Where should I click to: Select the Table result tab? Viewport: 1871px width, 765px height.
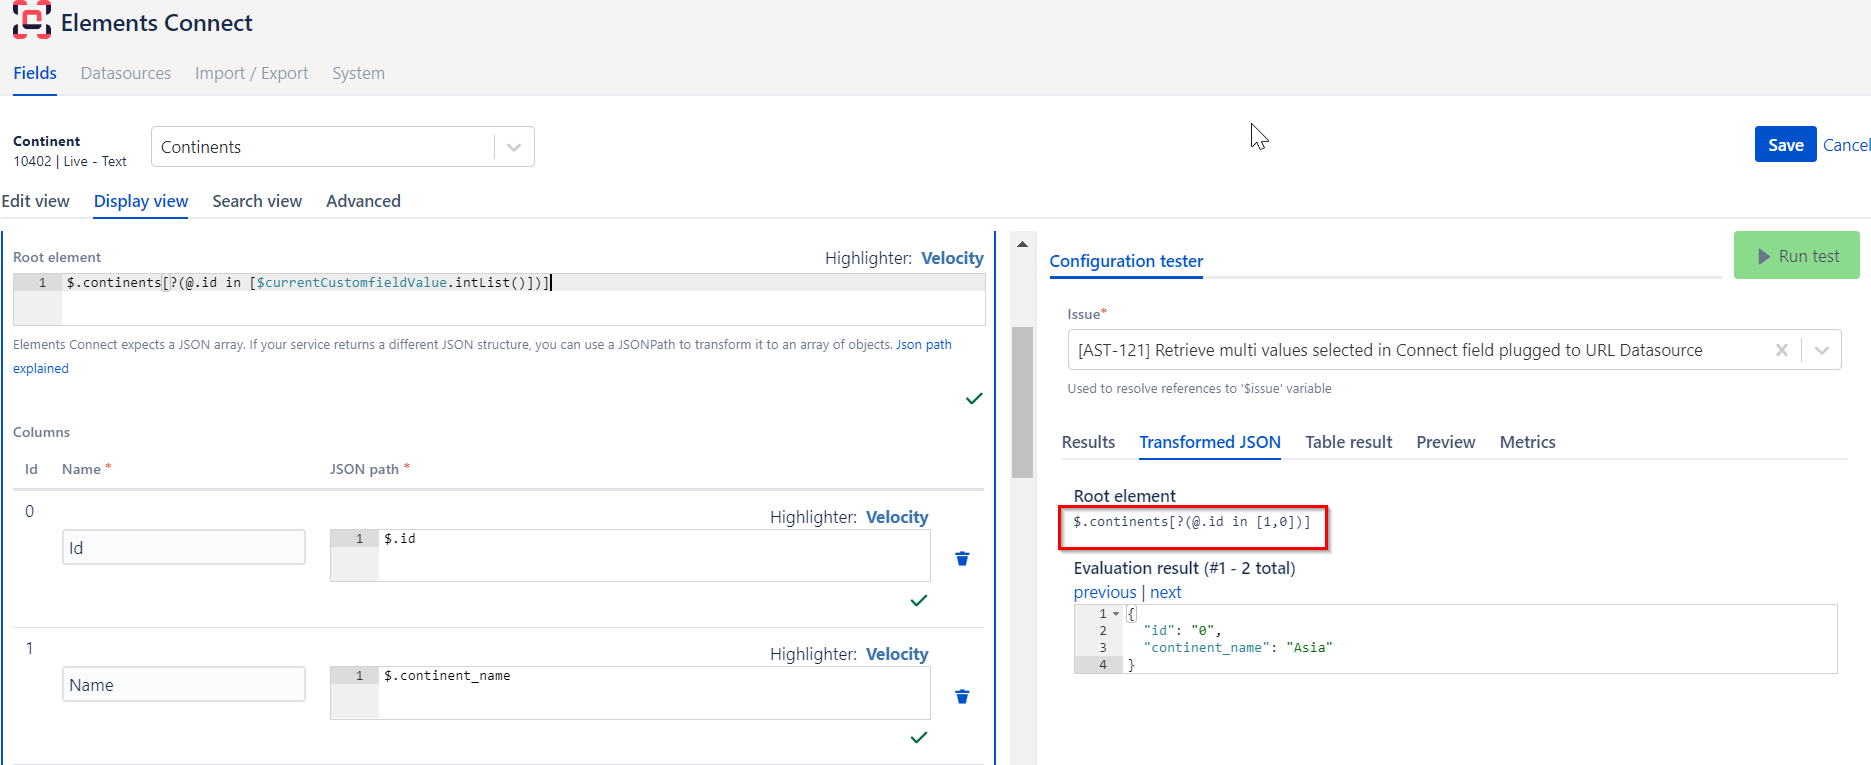(1348, 442)
